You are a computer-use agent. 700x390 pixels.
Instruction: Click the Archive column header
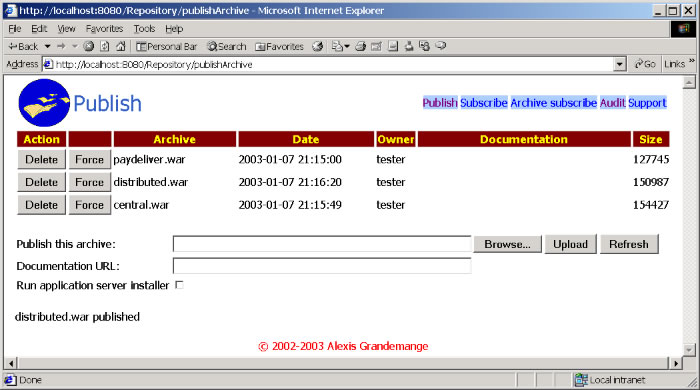pos(175,139)
